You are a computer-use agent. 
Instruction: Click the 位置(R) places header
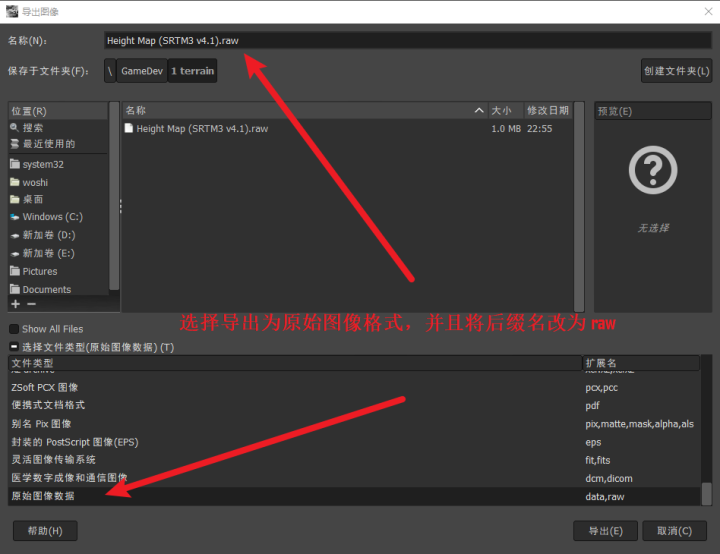click(x=58, y=111)
